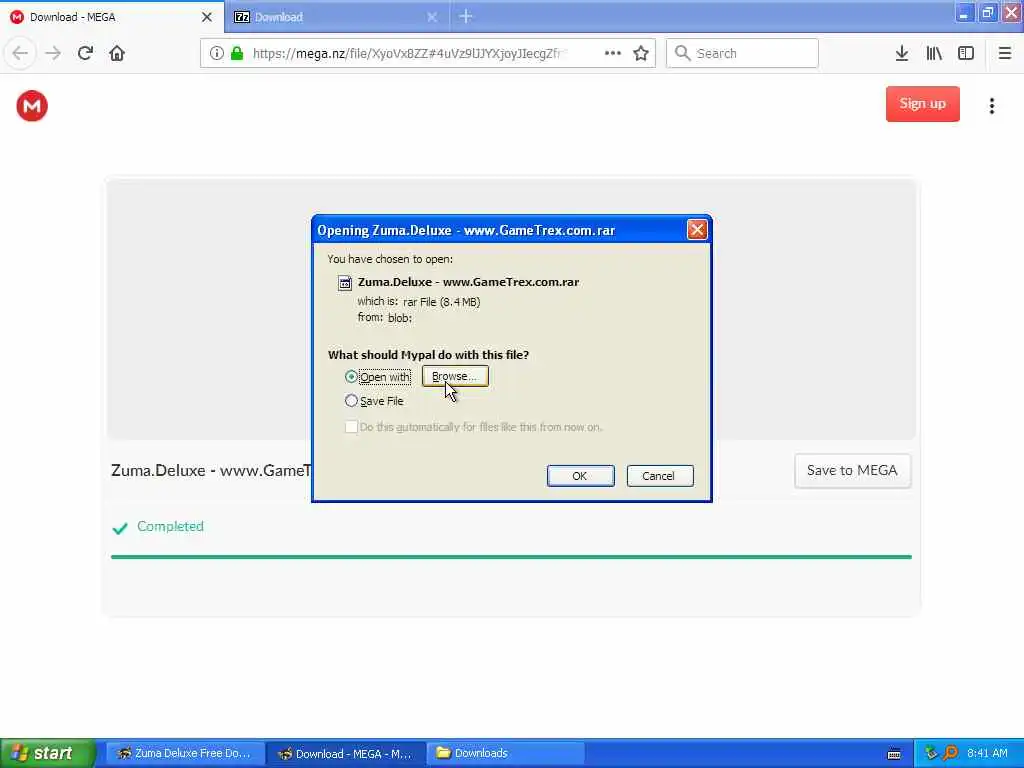This screenshot has width=1024, height=768.
Task: Show site information icon in address bar
Action: 217,53
